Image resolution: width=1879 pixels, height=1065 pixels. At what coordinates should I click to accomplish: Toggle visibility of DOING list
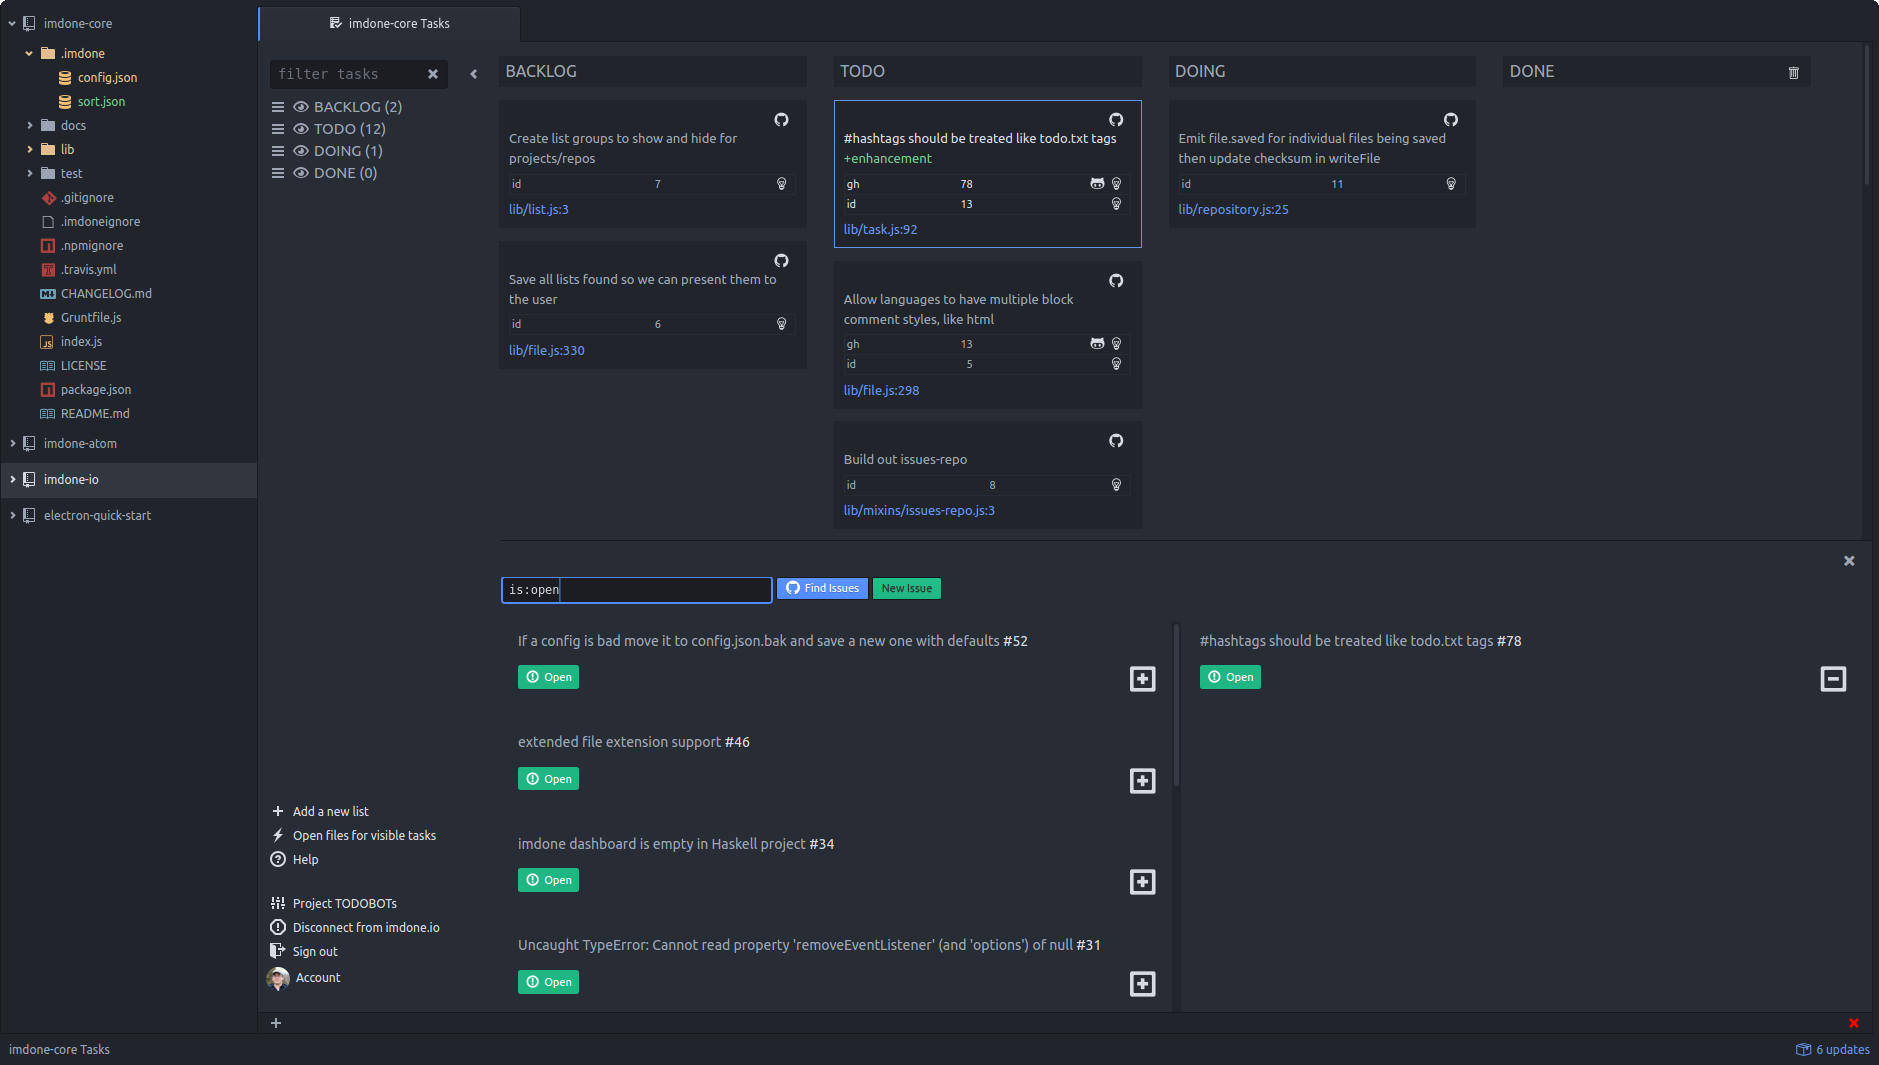tap(300, 151)
